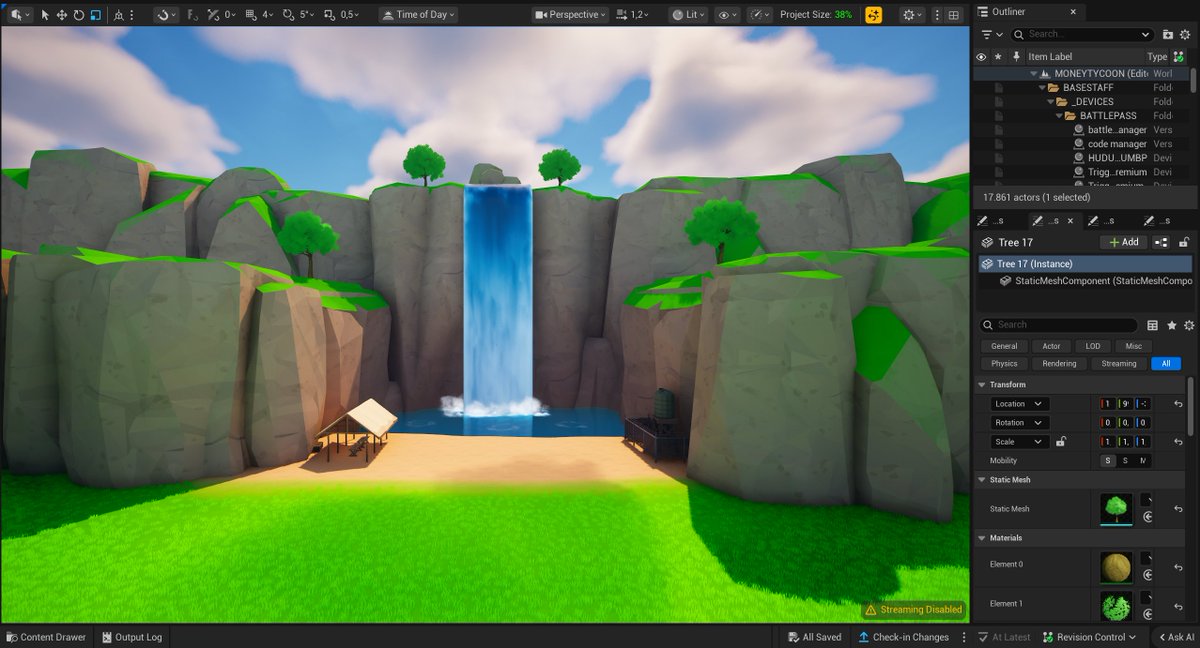Open the Perspective view mode menu
The image size is (1200, 648).
pyautogui.click(x=570, y=15)
